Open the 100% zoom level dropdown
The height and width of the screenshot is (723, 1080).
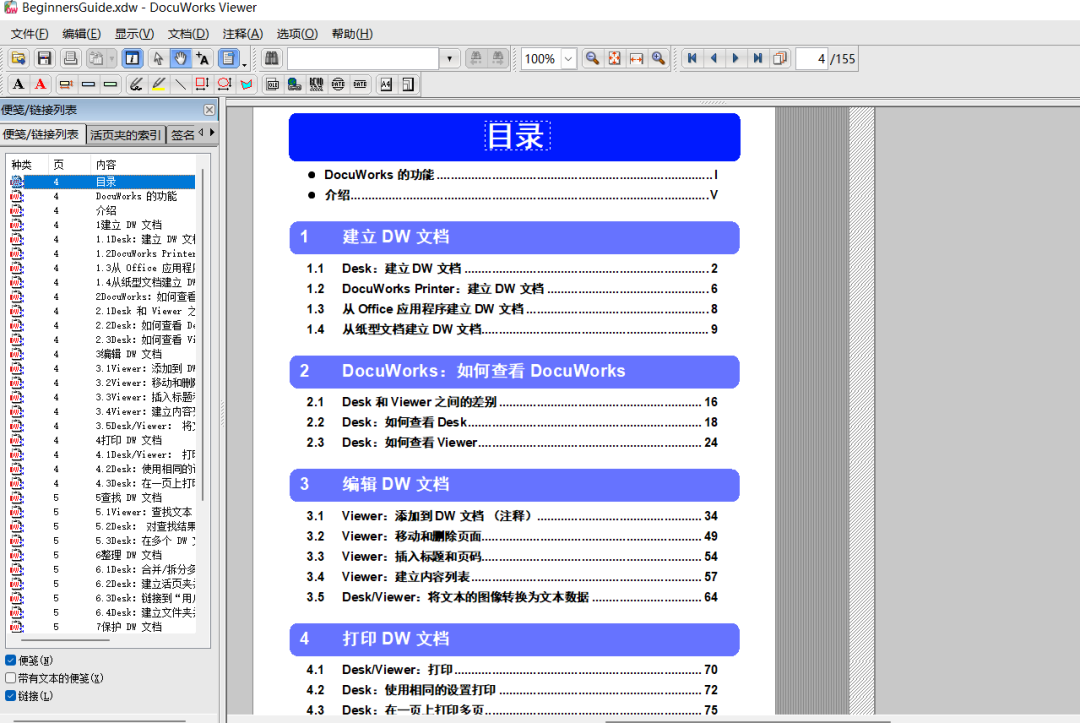coord(568,59)
